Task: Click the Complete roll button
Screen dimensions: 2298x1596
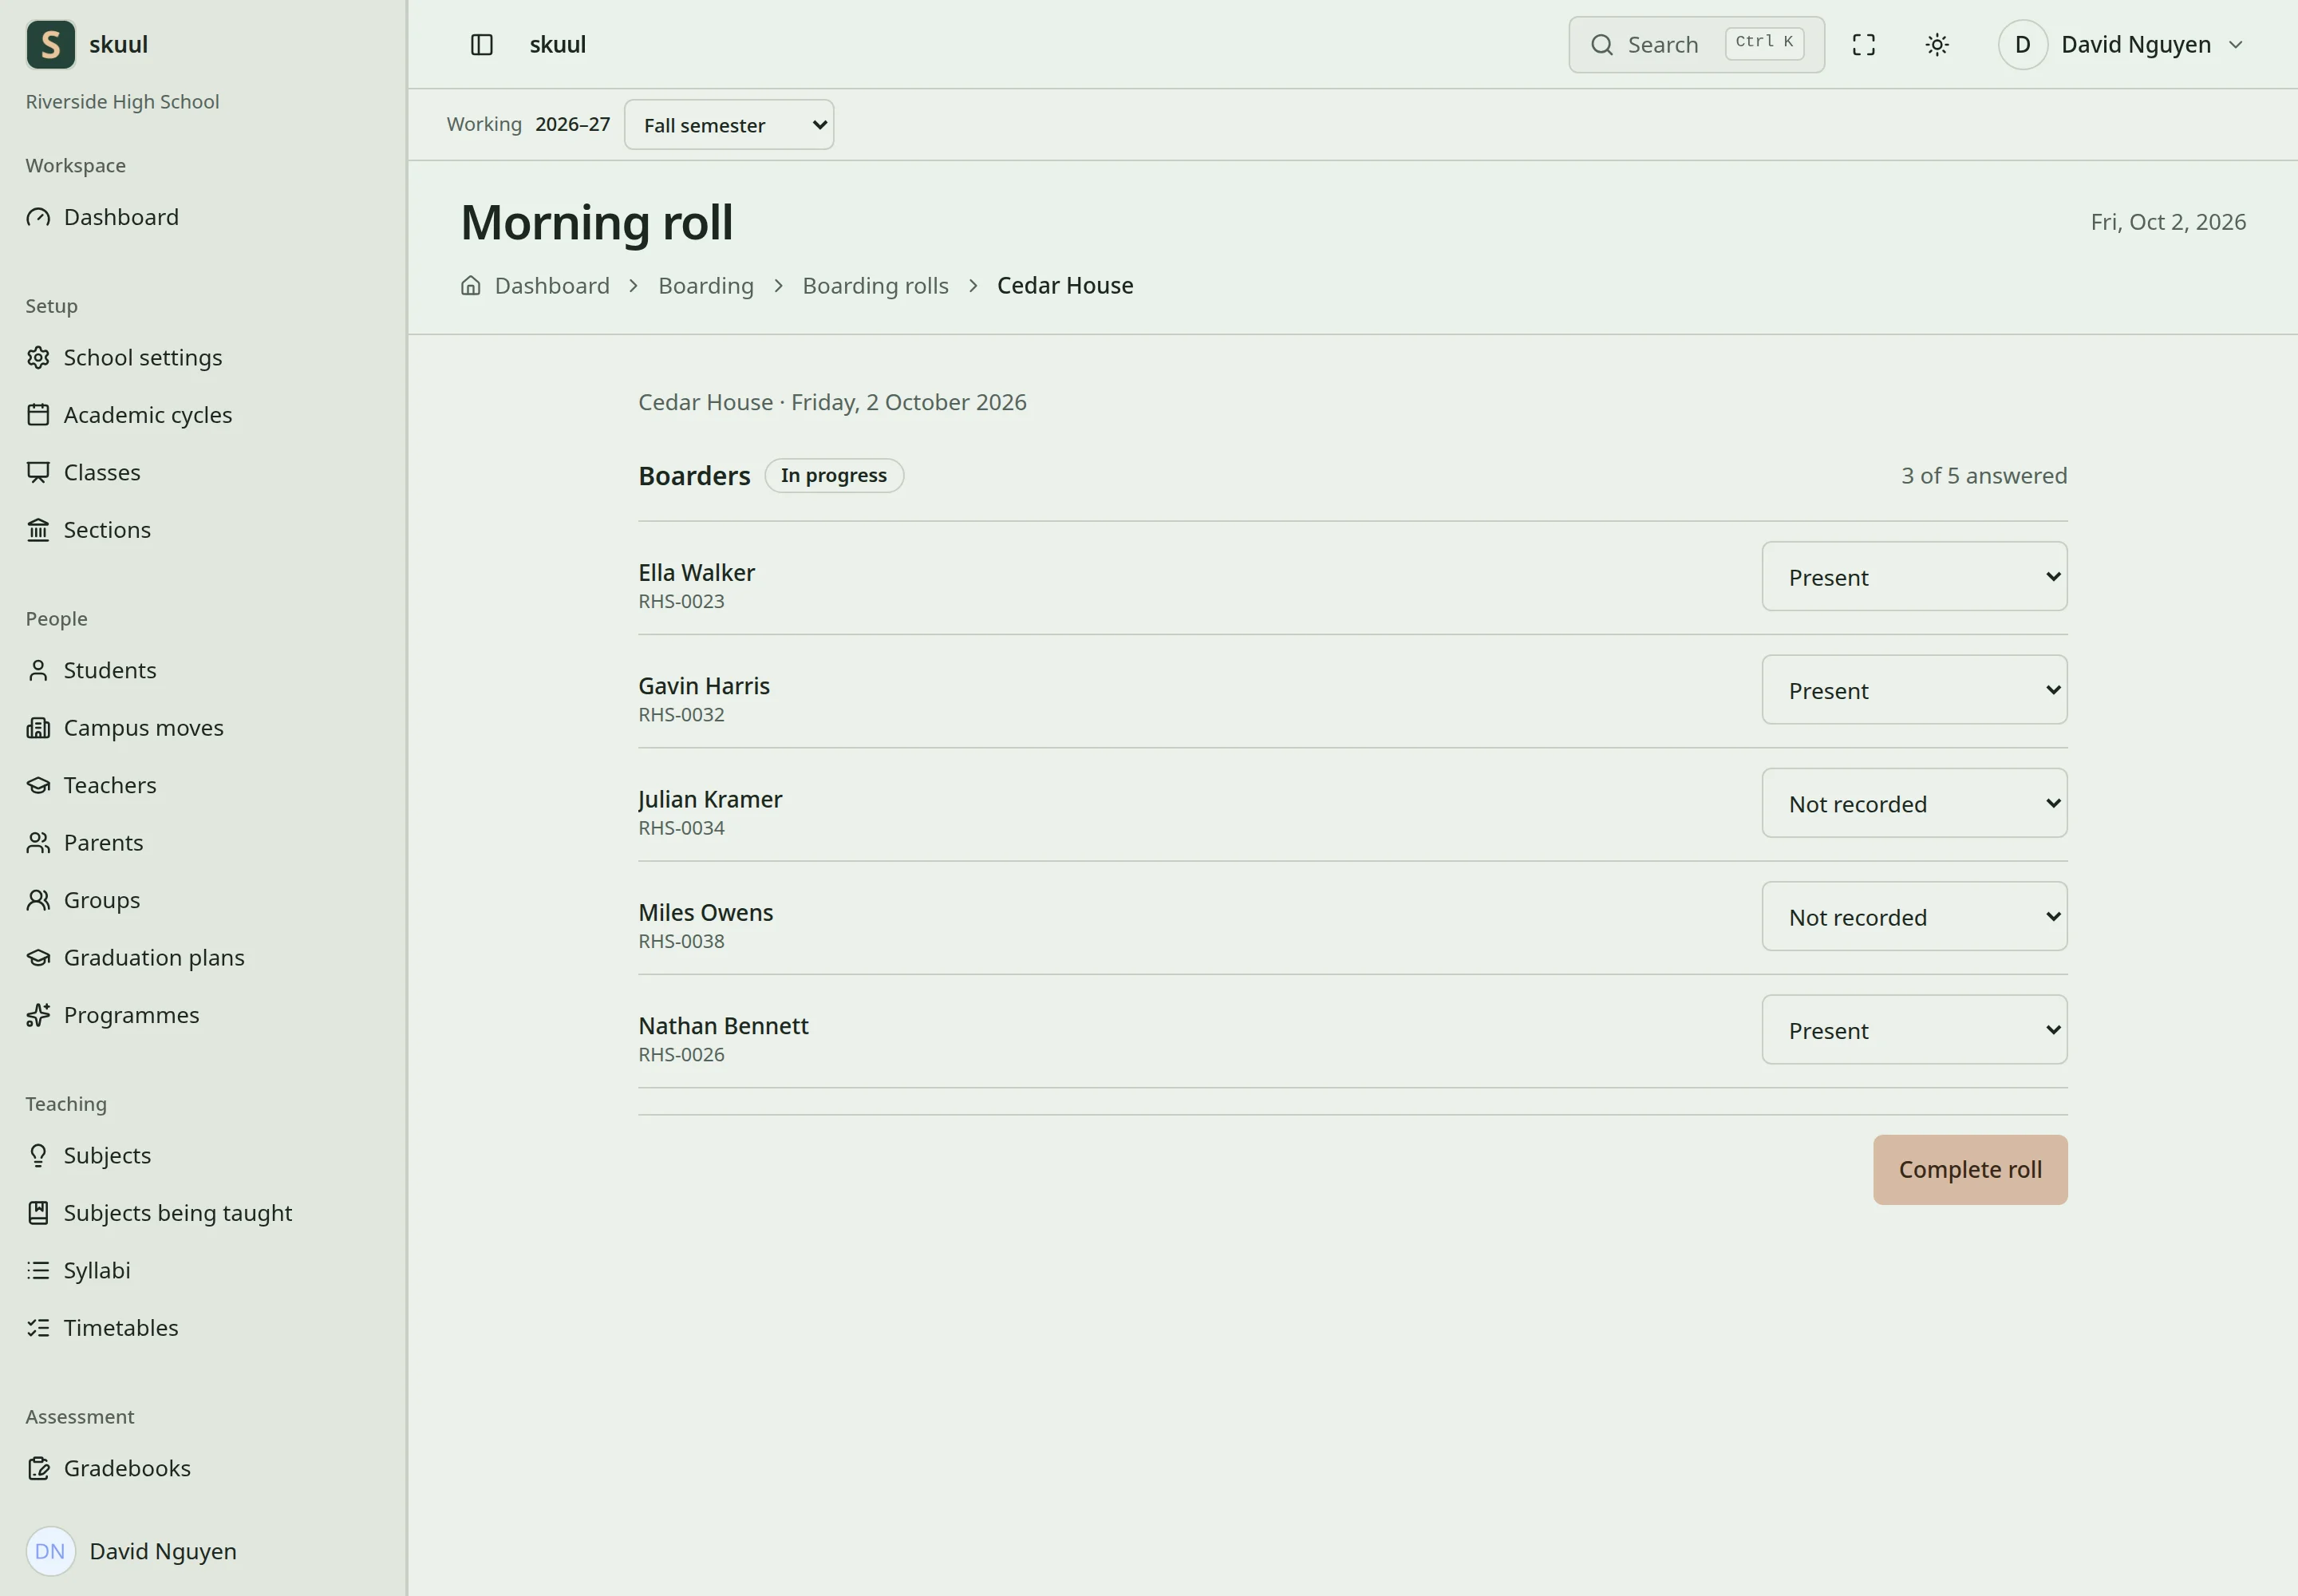Action: pyautogui.click(x=1970, y=1170)
